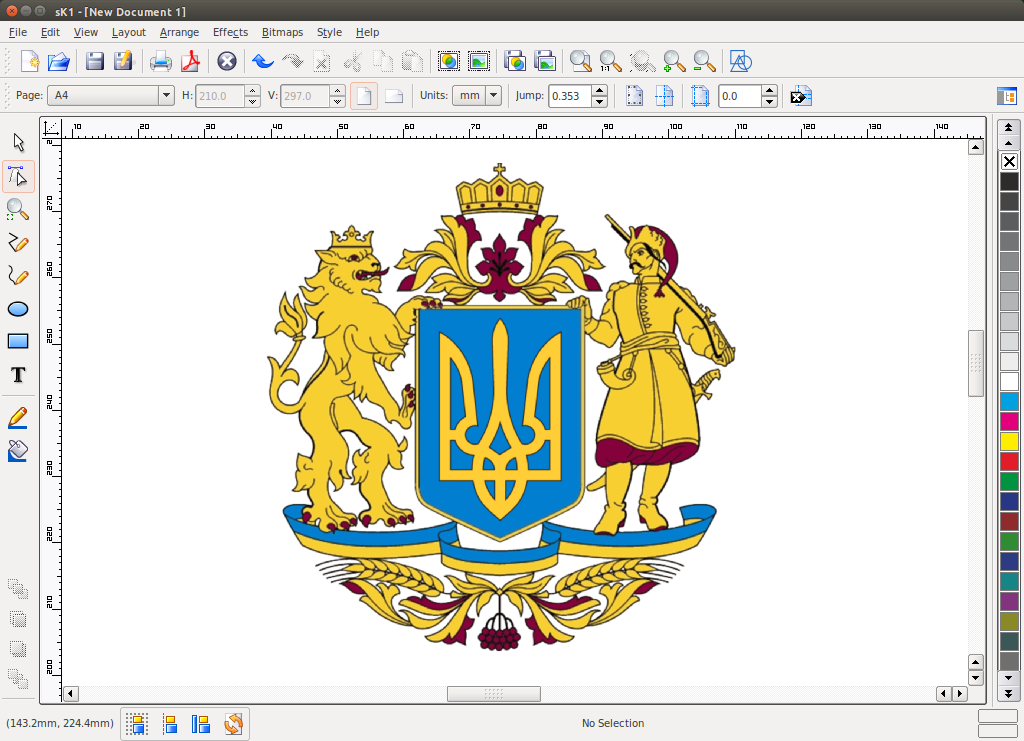Open the Arrange menu
Screen dimensions: 1024x741
(179, 32)
